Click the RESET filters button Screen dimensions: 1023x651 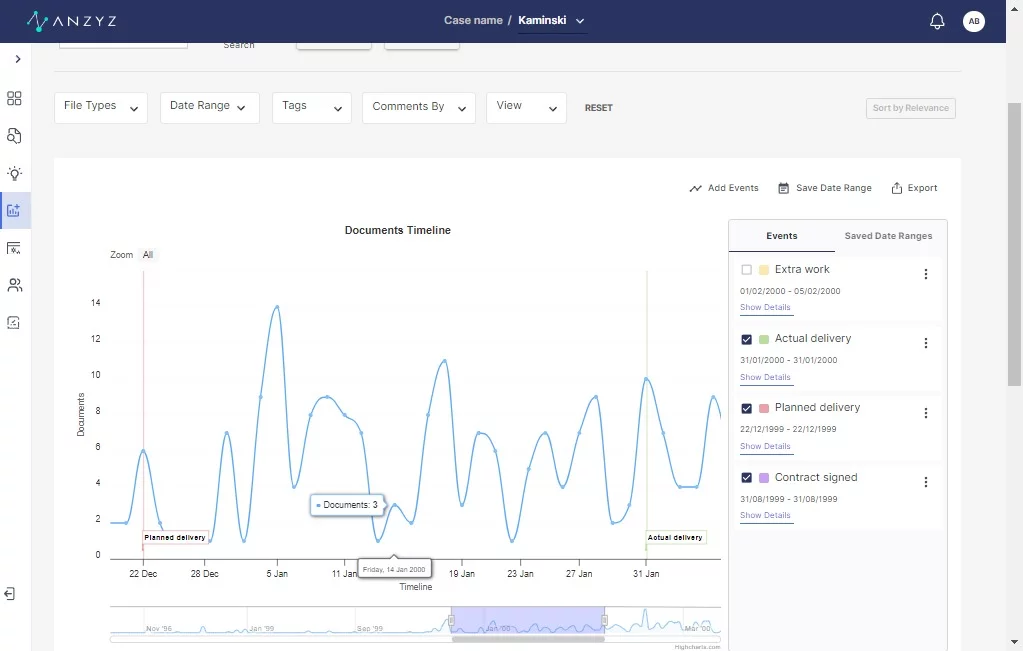click(598, 108)
